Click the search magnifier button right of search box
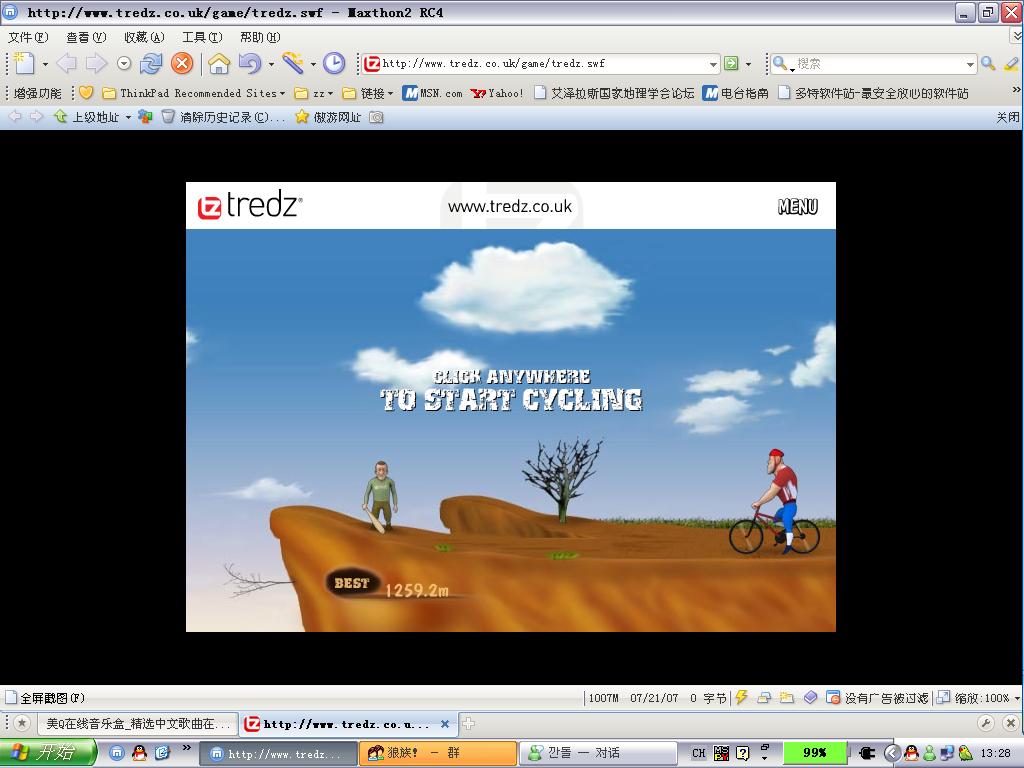The width and height of the screenshot is (1024, 768). 988,63
